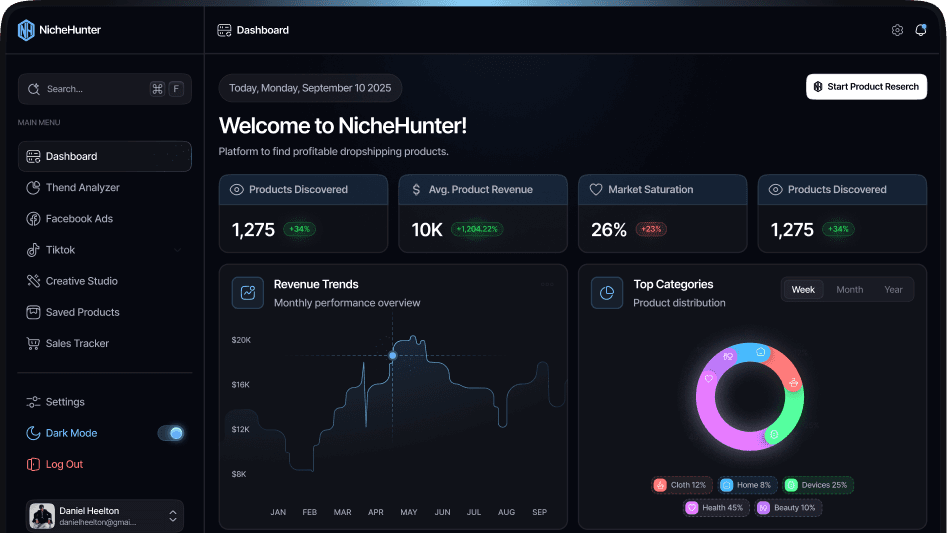Click the F key shortcut badge
Viewport: 947px width, 533px height.
[176, 89]
